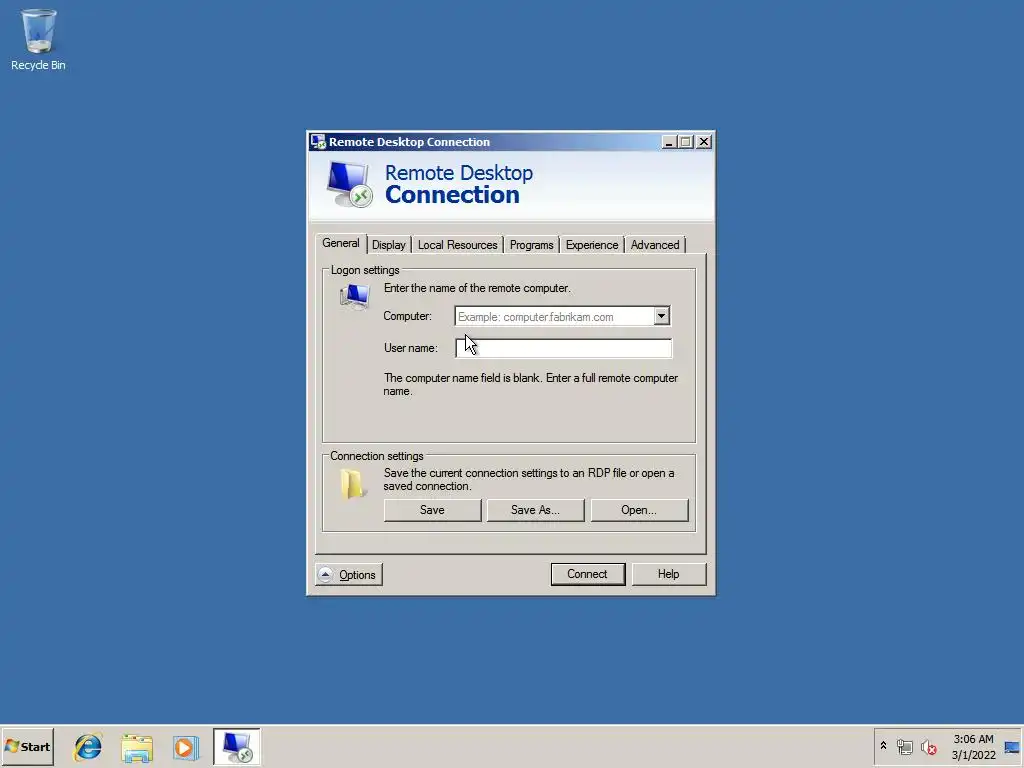
Task: Click the muted volume tray icon
Action: [929, 746]
